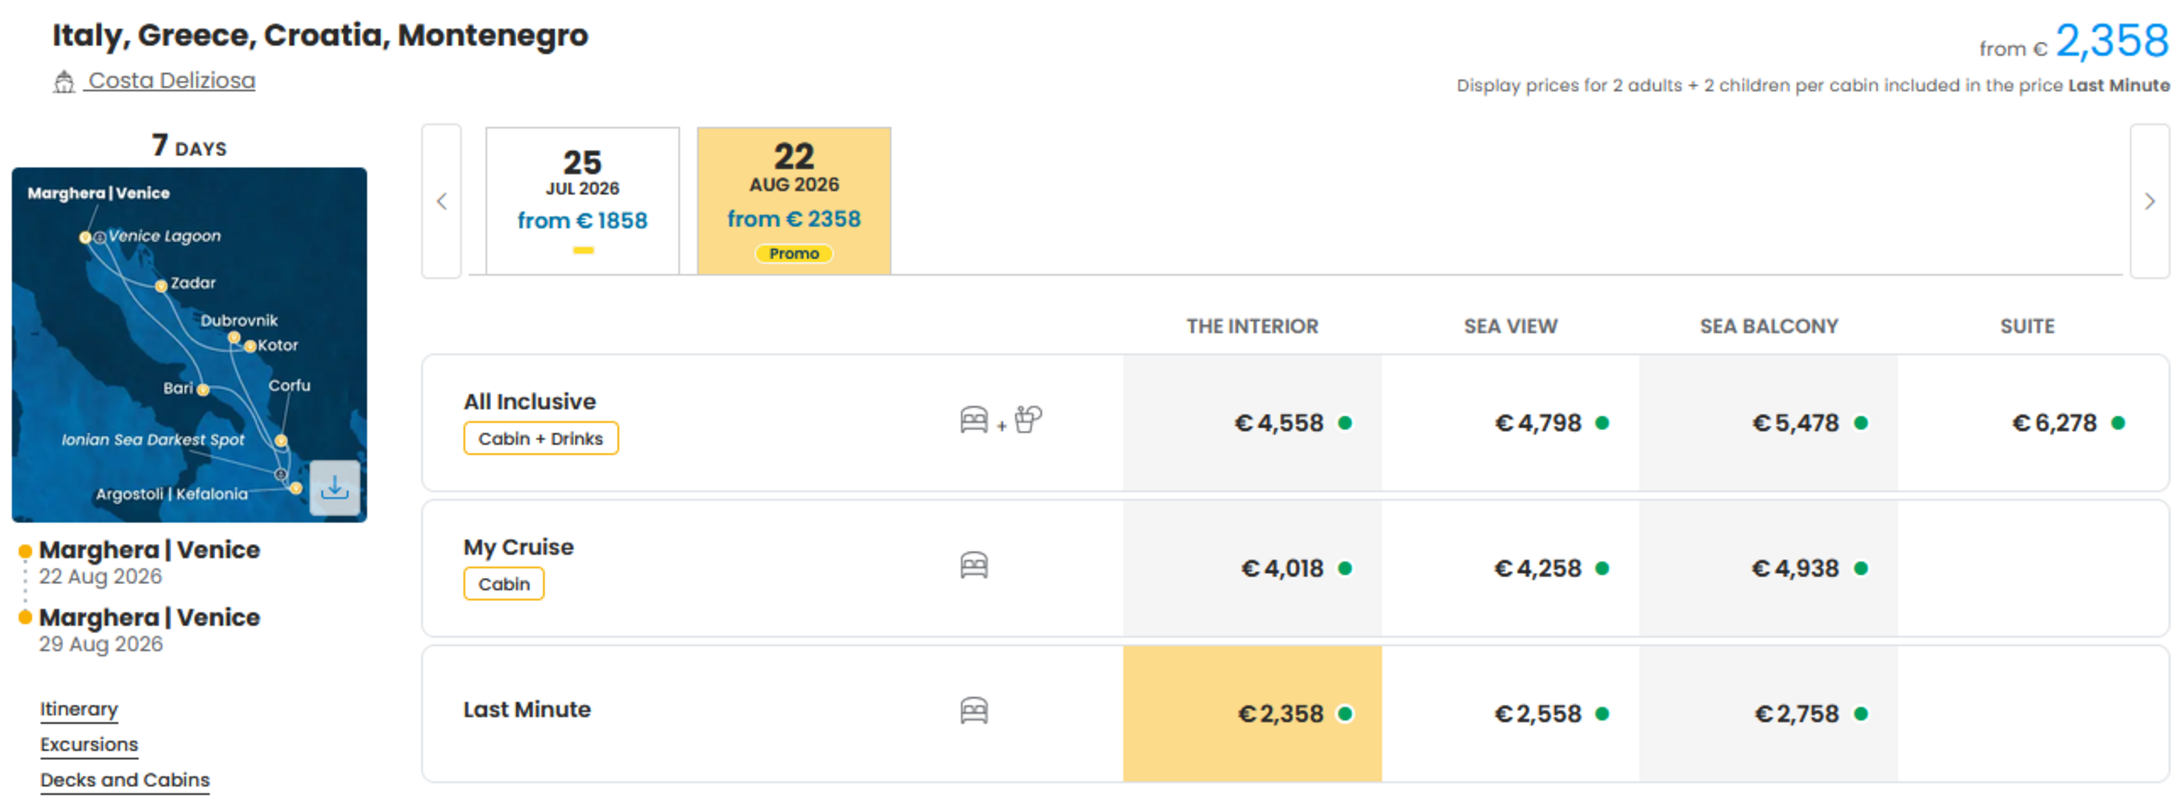Select the 22 Aug 2026 departure tab

794,200
